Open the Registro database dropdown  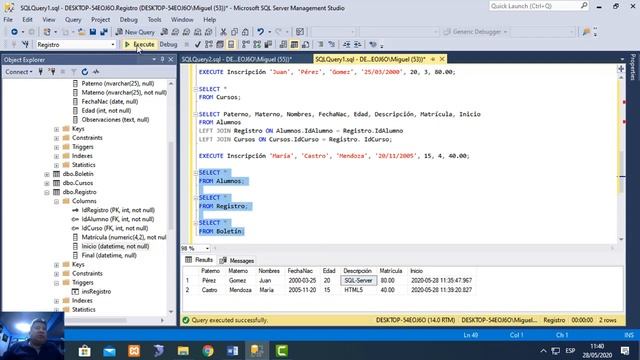click(113, 44)
